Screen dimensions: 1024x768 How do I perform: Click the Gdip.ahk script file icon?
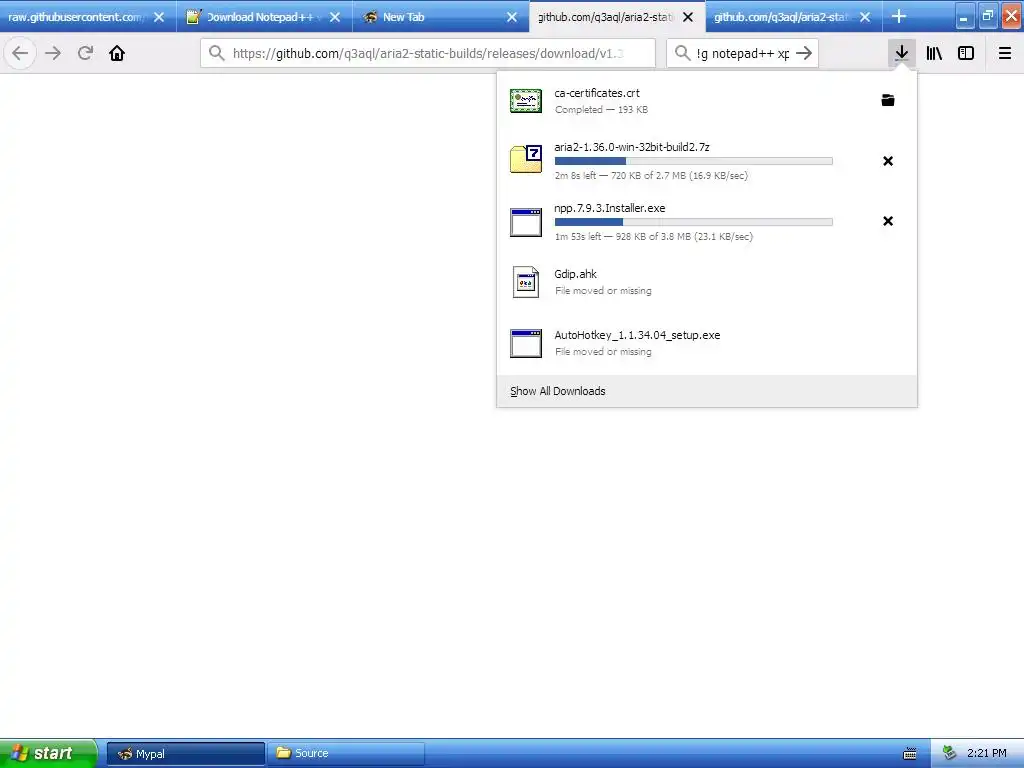pos(526,282)
